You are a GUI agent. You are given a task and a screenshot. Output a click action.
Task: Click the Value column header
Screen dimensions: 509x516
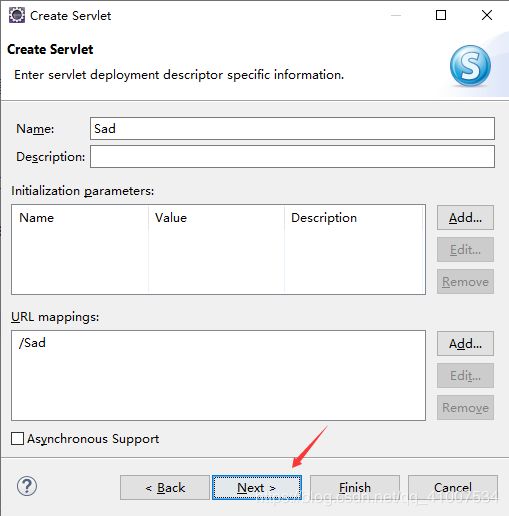coord(171,218)
